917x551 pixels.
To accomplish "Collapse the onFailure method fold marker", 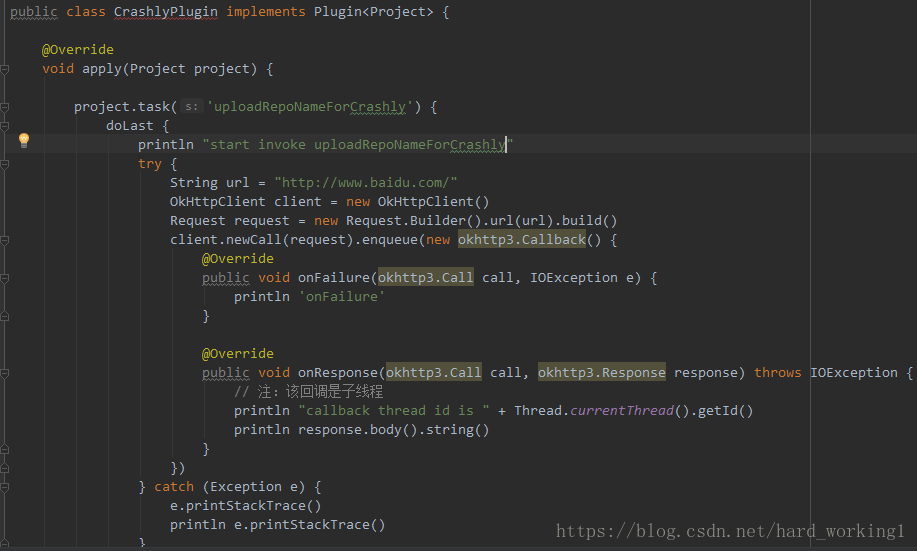I will (5, 278).
